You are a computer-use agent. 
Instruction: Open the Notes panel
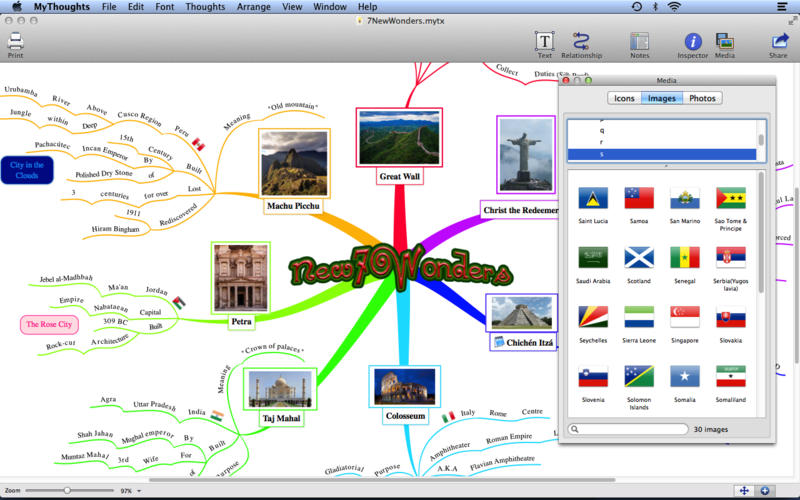click(639, 42)
